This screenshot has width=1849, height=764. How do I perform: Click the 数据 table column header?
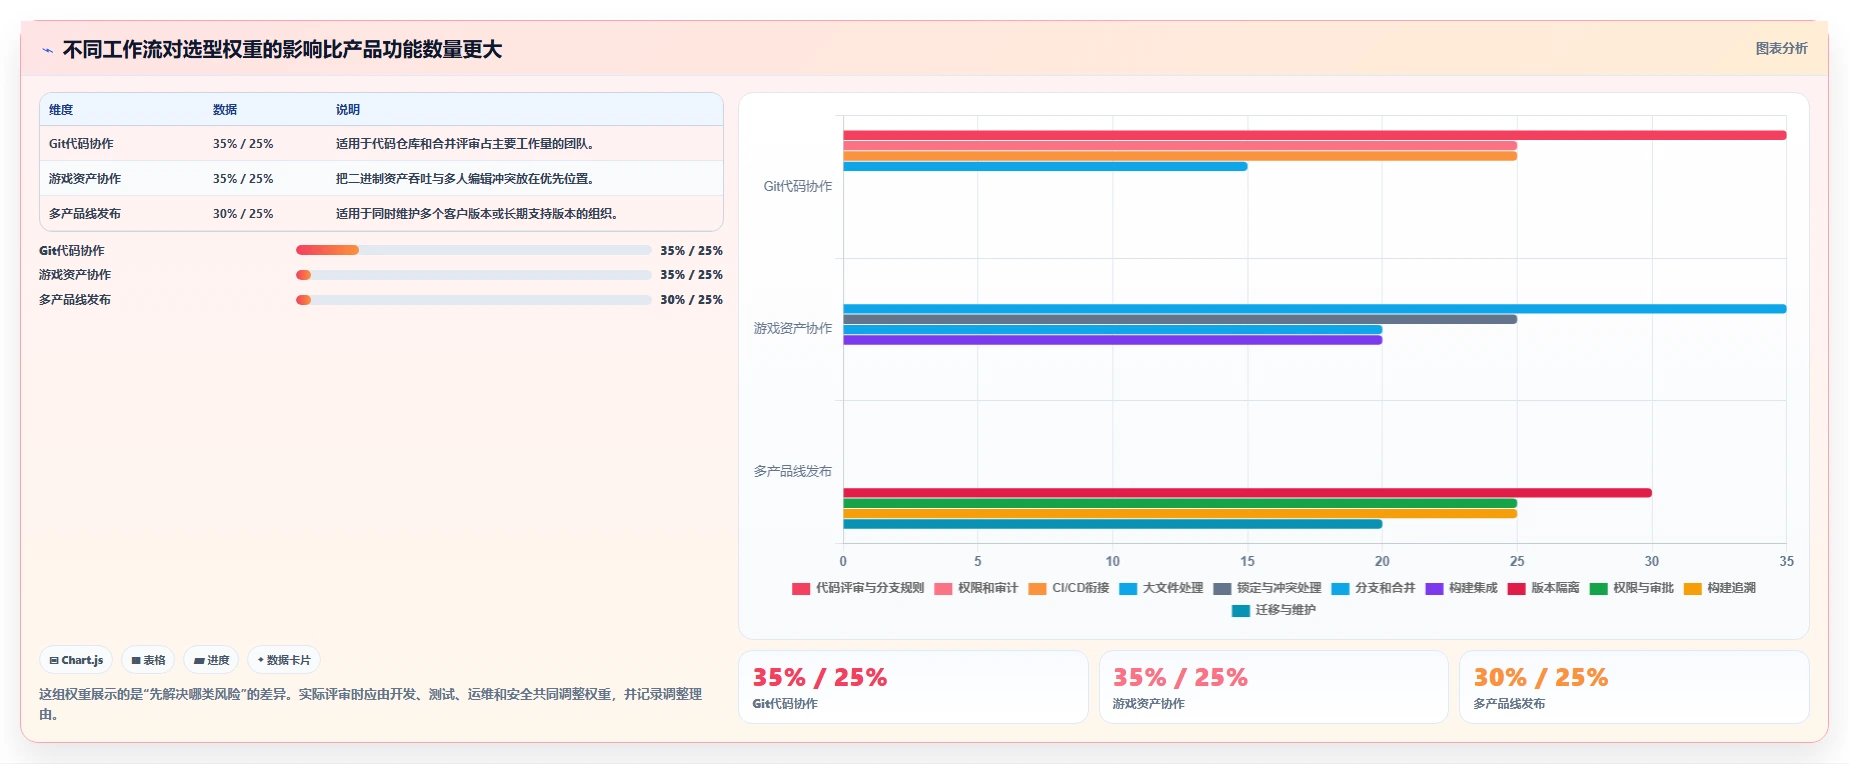point(225,110)
